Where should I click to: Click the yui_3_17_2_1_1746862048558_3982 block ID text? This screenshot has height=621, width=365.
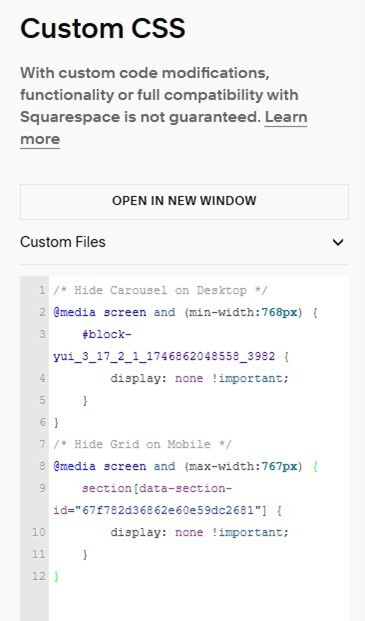click(x=164, y=356)
